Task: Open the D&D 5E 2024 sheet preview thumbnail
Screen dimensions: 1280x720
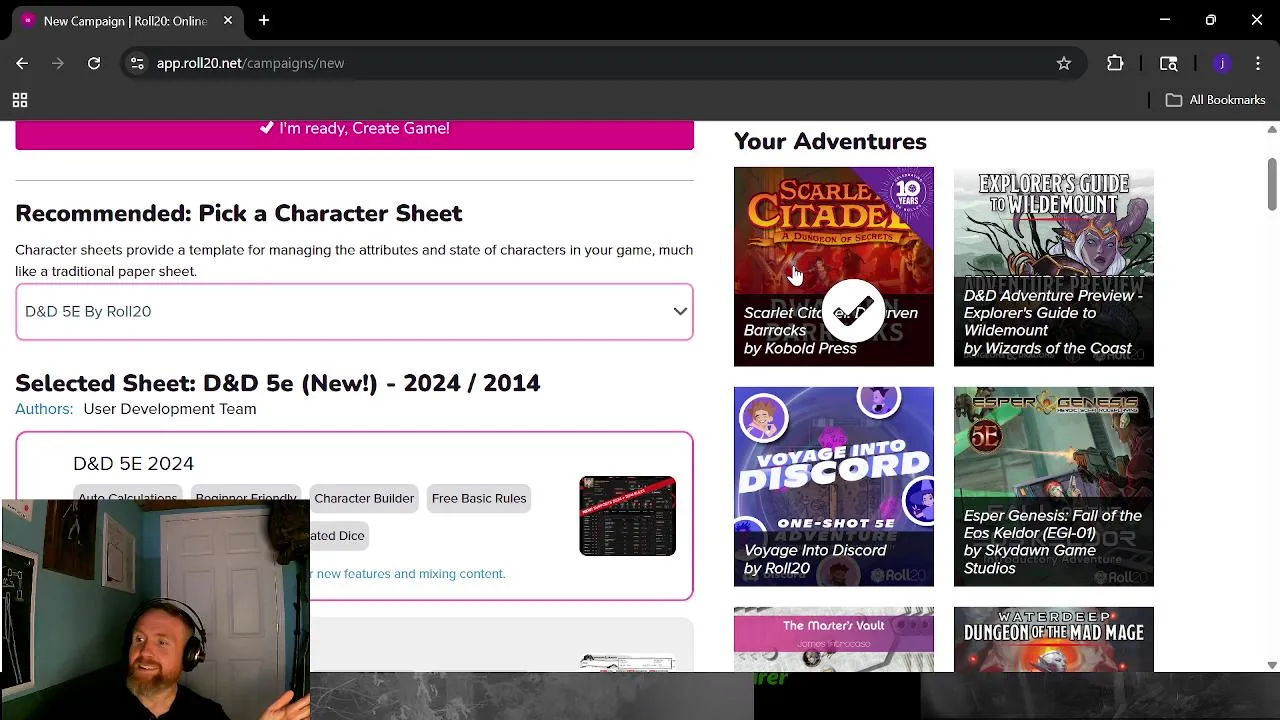Action: point(628,516)
